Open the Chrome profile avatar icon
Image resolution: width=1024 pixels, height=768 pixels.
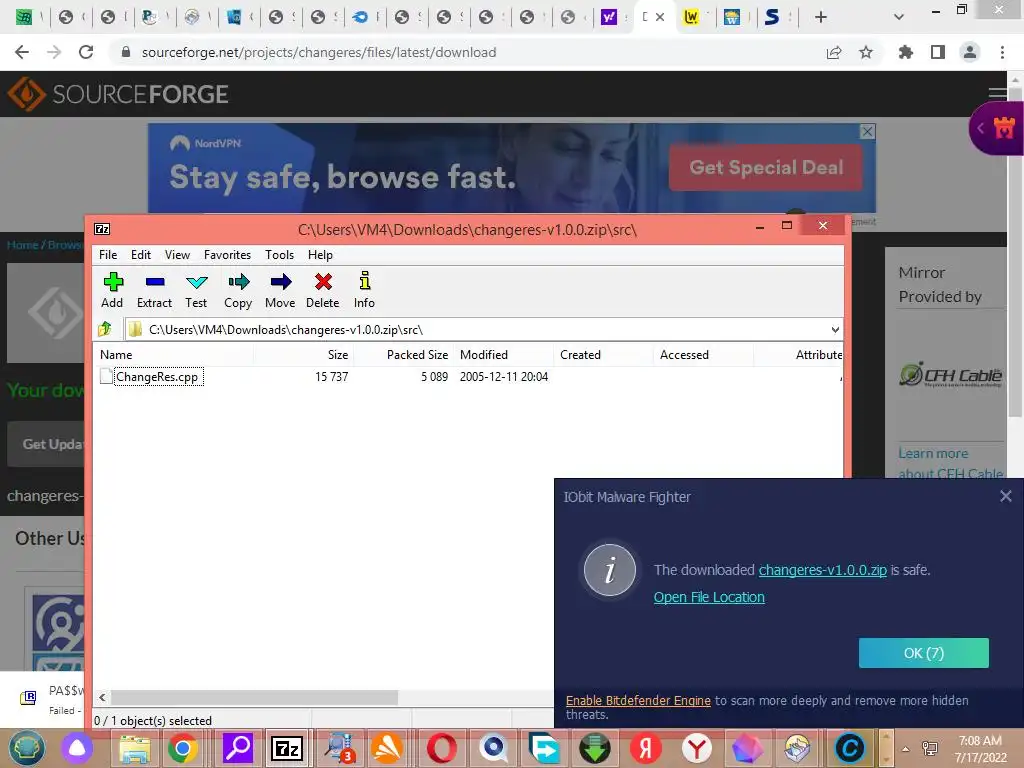click(x=970, y=52)
